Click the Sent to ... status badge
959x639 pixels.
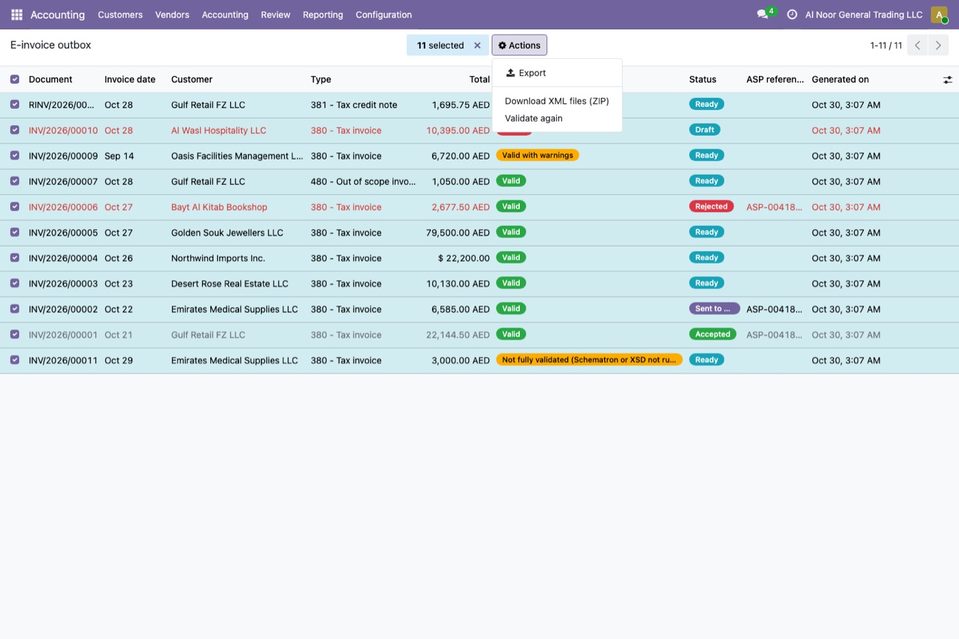(714, 309)
